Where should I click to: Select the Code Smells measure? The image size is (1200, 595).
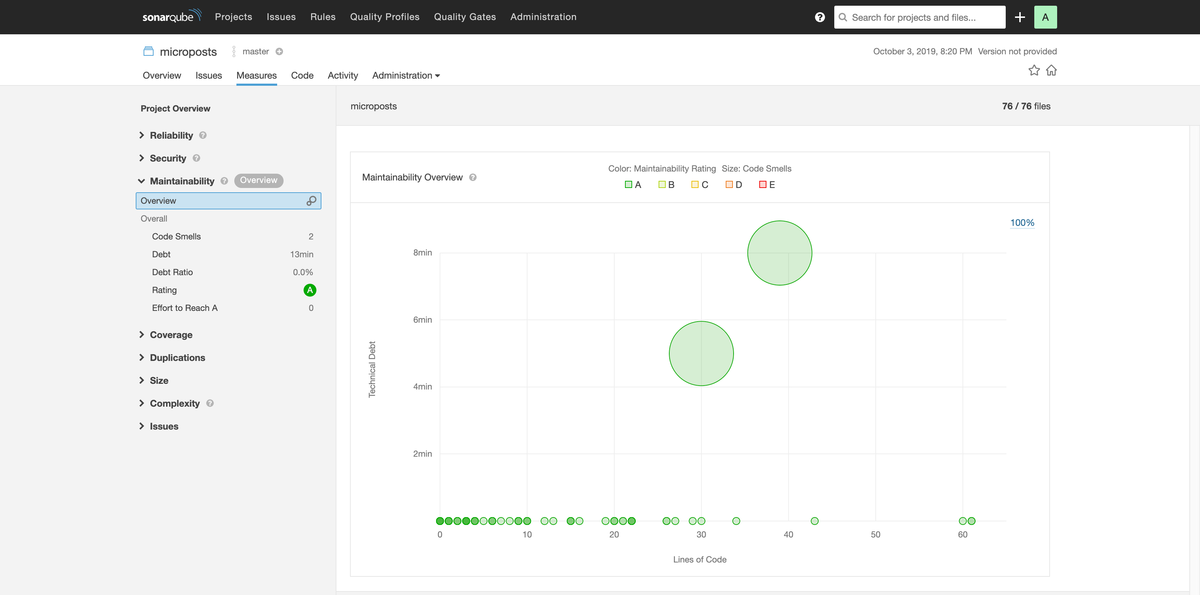click(x=228, y=236)
